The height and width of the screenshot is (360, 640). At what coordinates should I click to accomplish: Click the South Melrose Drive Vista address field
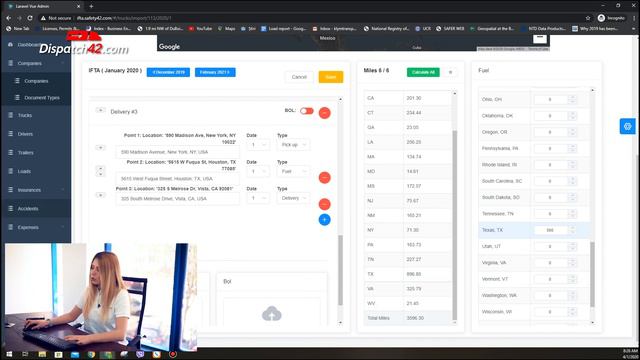pyautogui.click(x=178, y=198)
